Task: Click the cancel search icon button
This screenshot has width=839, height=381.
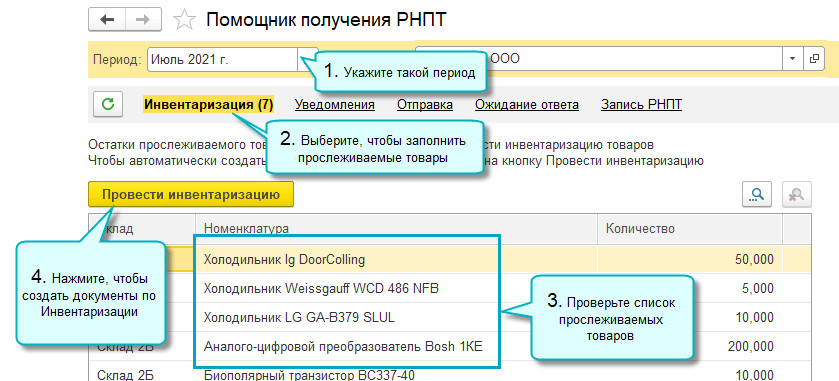Action: click(x=797, y=195)
